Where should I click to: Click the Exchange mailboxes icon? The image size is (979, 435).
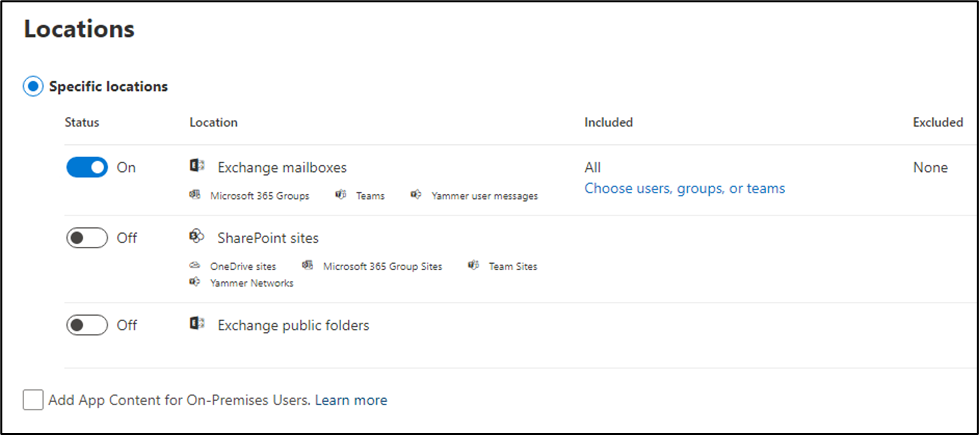coord(197,166)
